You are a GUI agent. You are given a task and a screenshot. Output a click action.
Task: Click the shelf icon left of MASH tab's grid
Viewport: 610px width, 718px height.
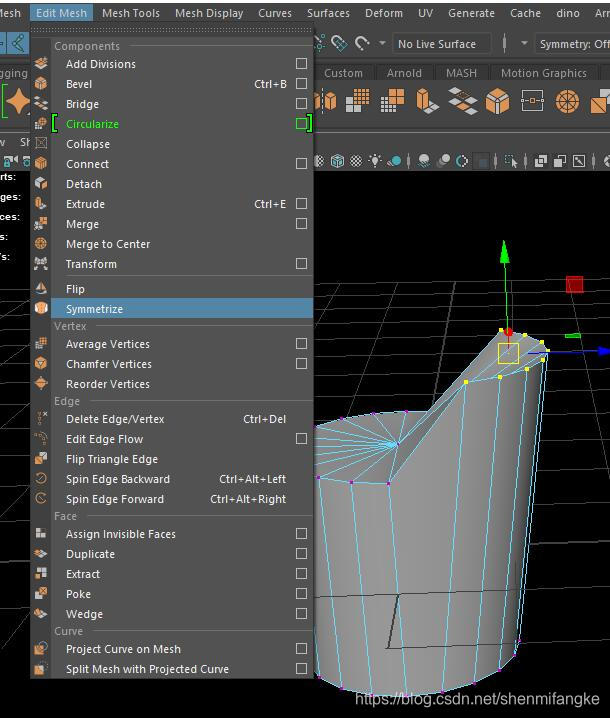click(x=427, y=101)
